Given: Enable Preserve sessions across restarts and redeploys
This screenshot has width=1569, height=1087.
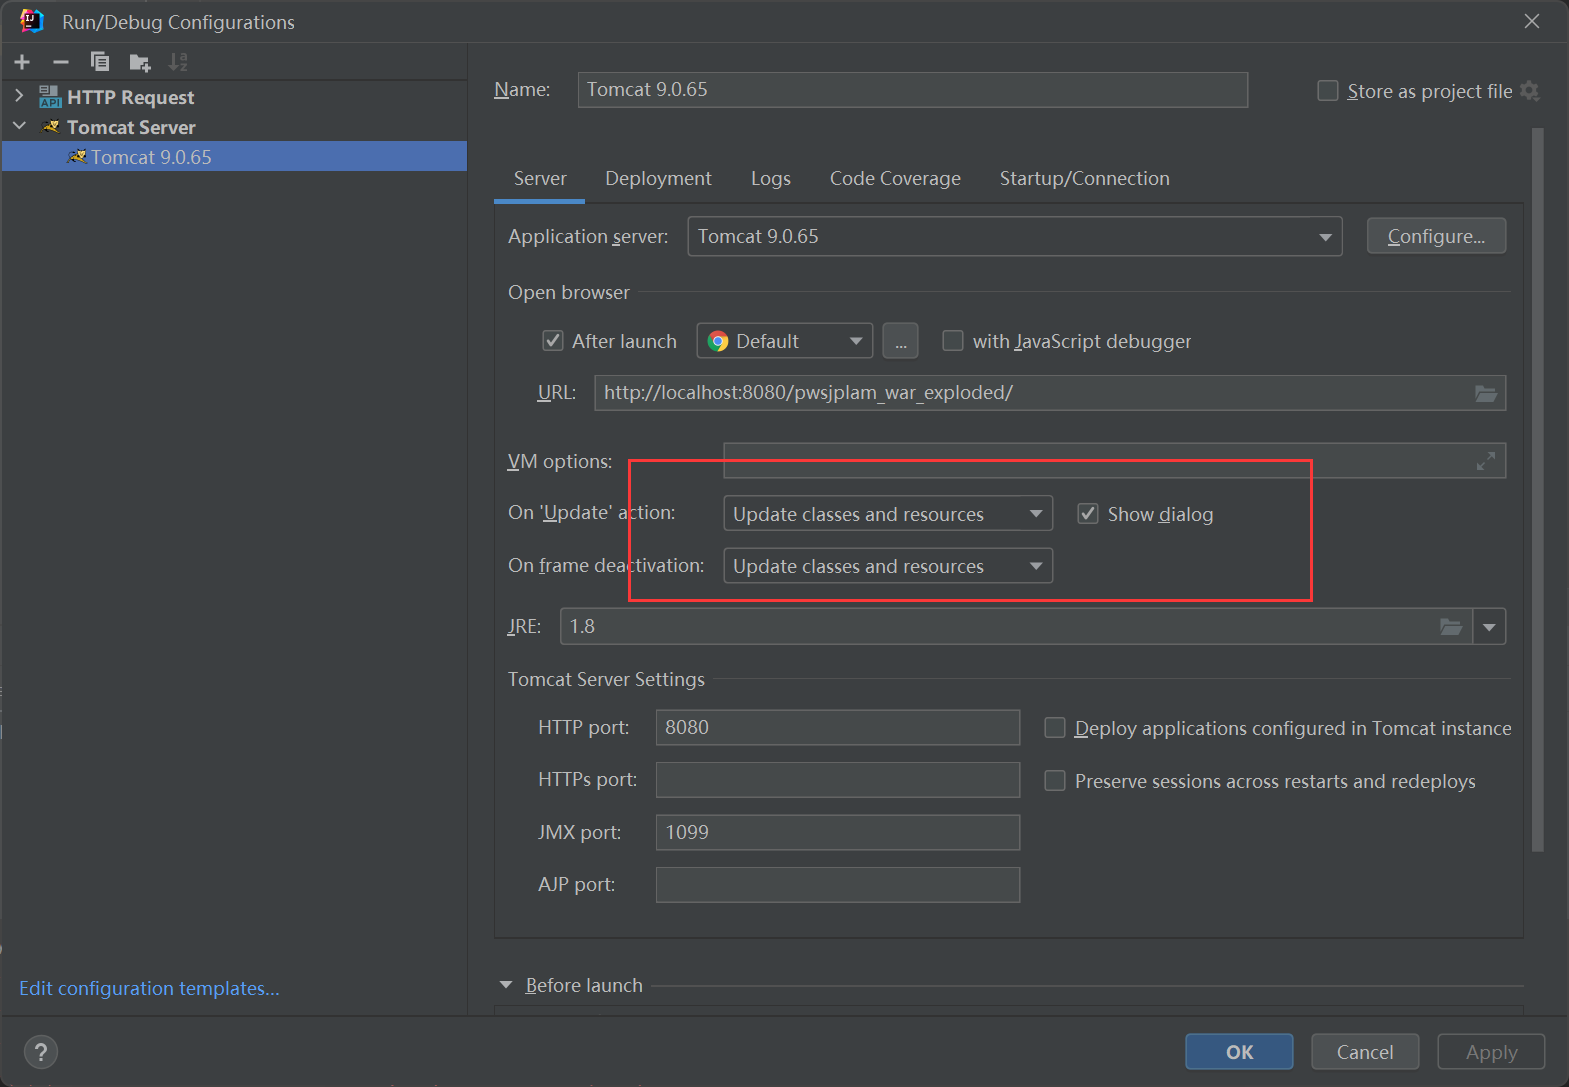Looking at the screenshot, I should [x=1055, y=780].
